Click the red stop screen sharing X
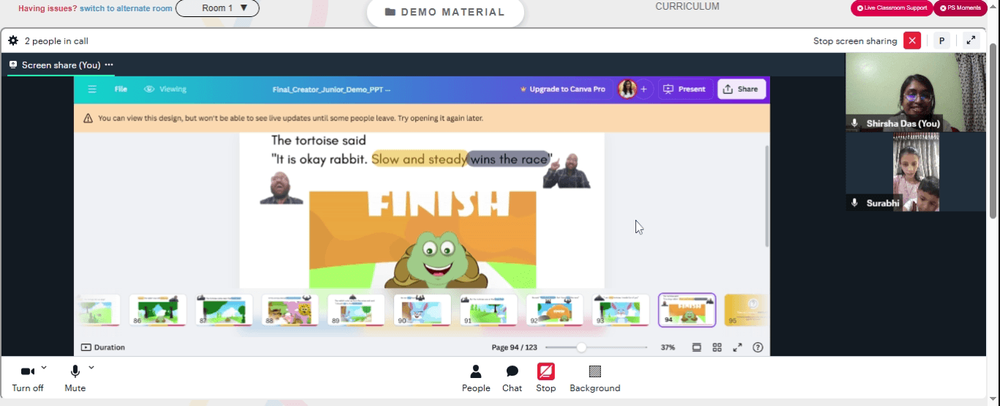Image resolution: width=1000 pixels, height=406 pixels. 912,41
